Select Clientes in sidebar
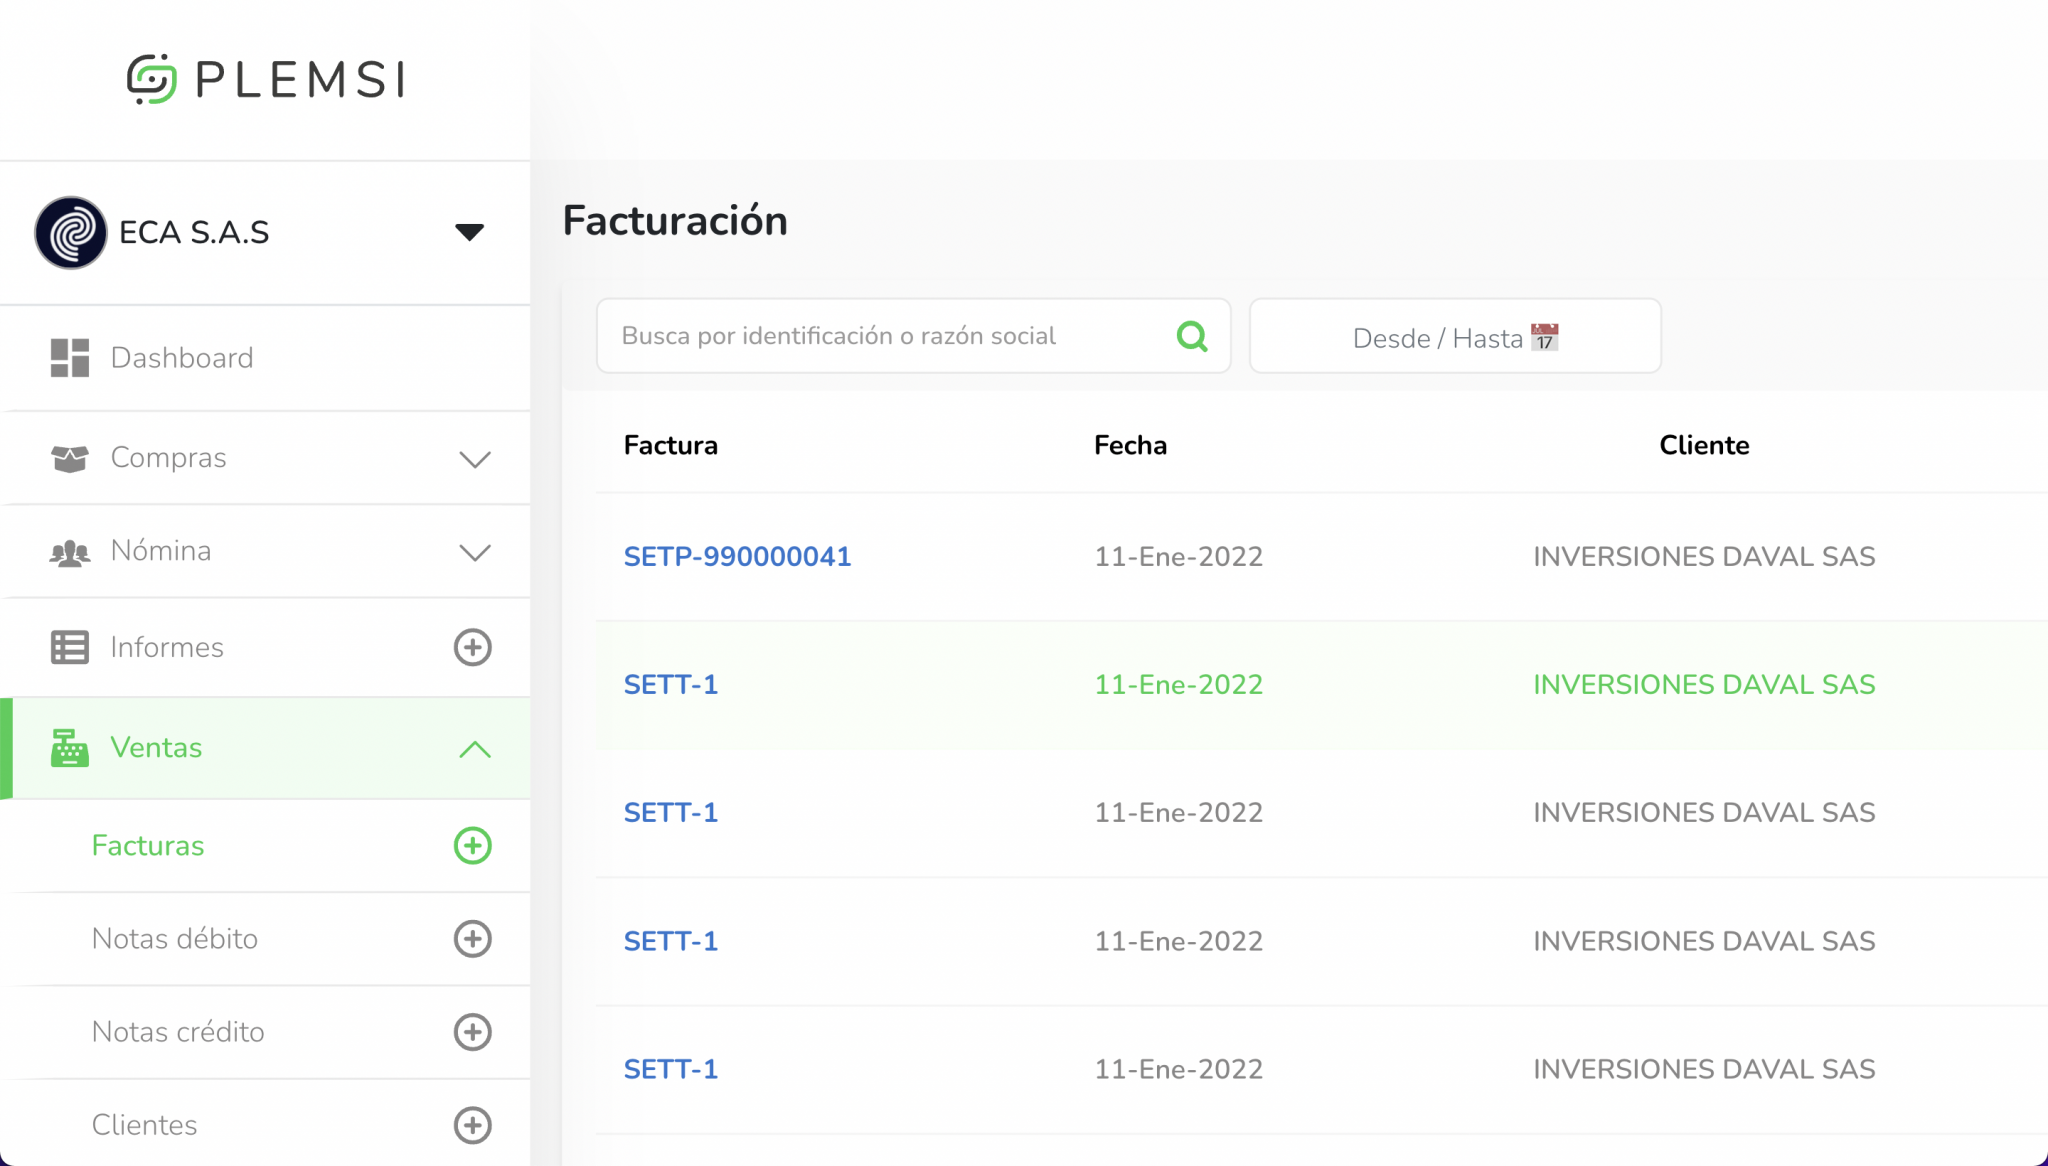Screen dimensions: 2048x1166 [x=144, y=1125]
